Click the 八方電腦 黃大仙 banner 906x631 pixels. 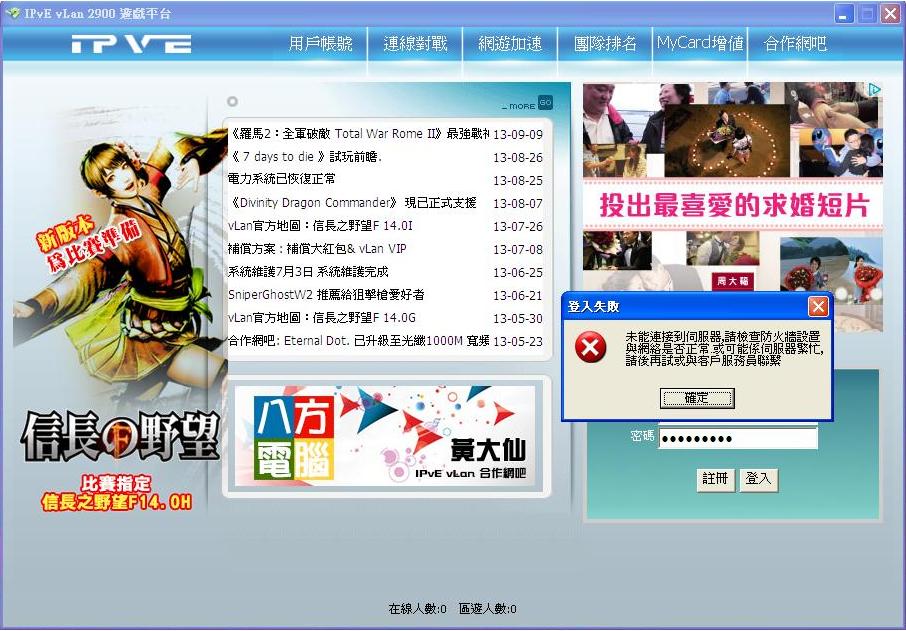[x=385, y=436]
